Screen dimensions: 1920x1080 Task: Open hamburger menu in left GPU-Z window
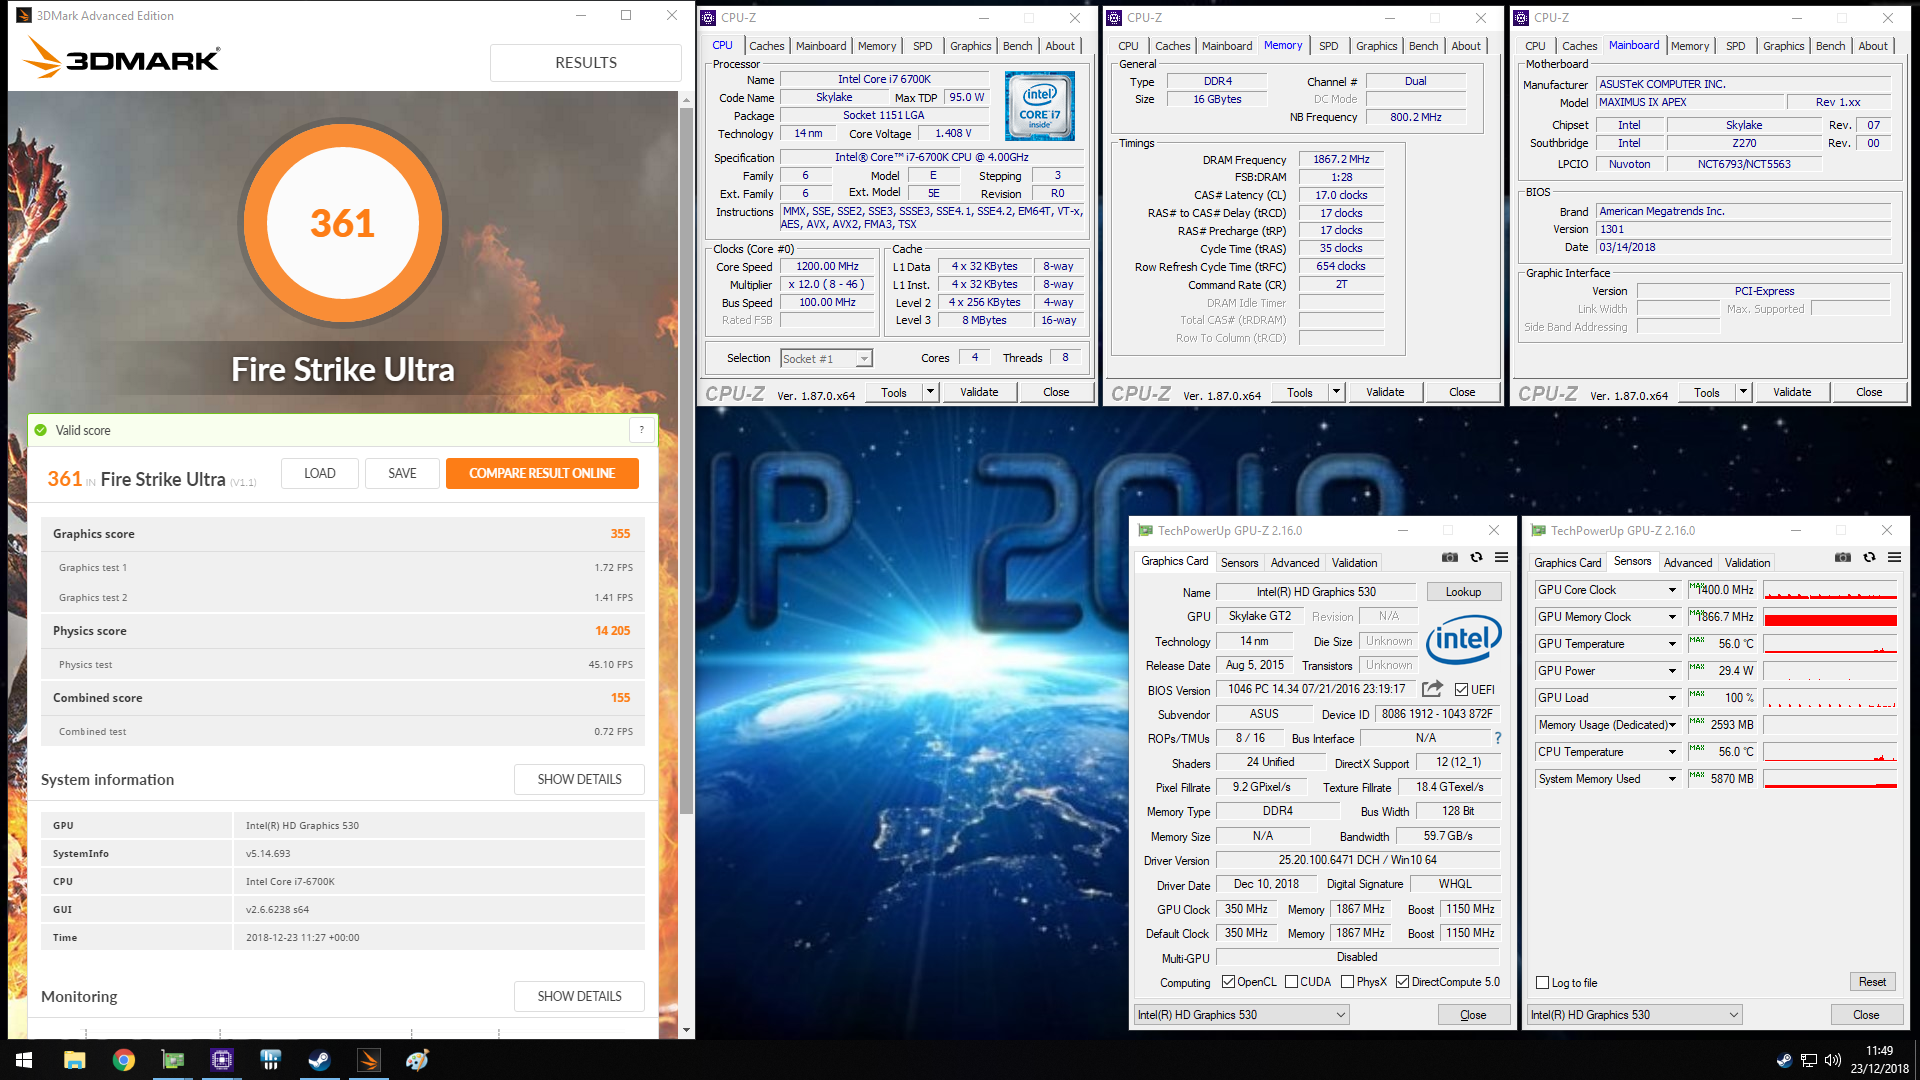pyautogui.click(x=1501, y=558)
